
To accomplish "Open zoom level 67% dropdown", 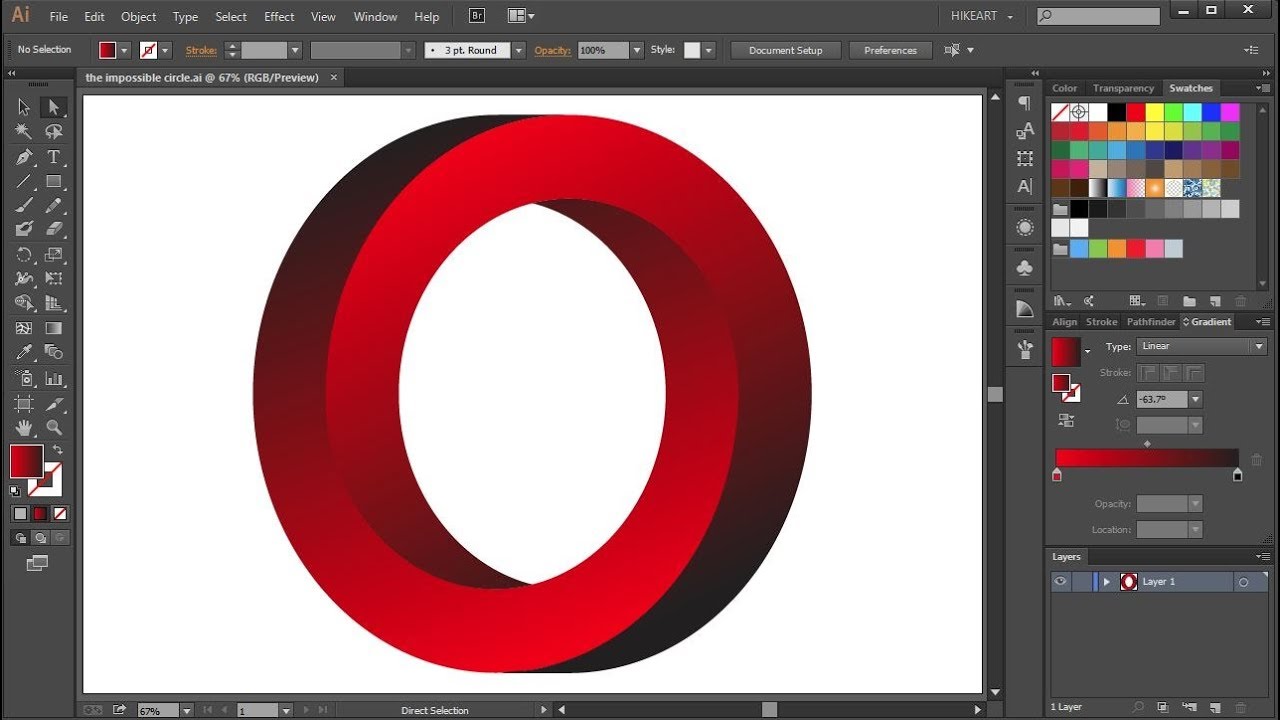I will (x=186, y=710).
